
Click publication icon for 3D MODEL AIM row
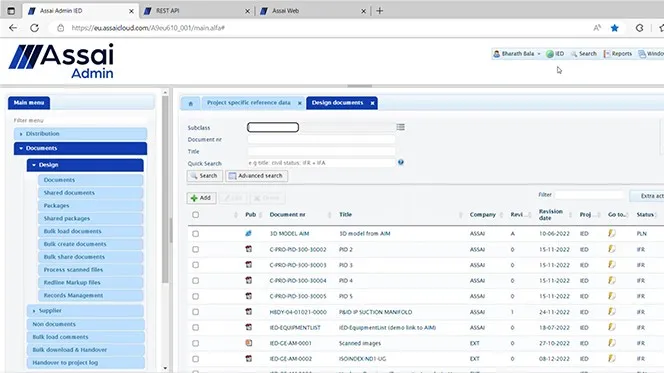click(249, 233)
